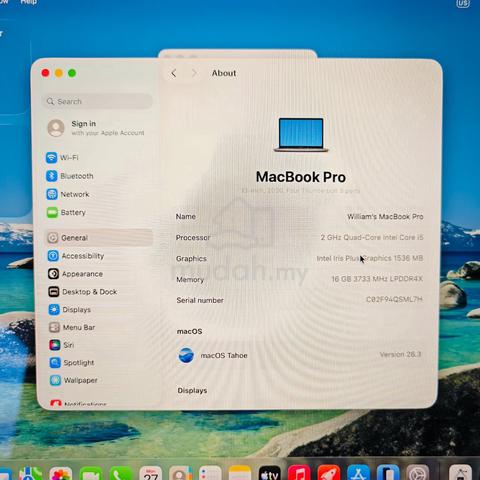480x480 pixels.
Task: Open Appearance settings
Action: click(x=75, y=274)
